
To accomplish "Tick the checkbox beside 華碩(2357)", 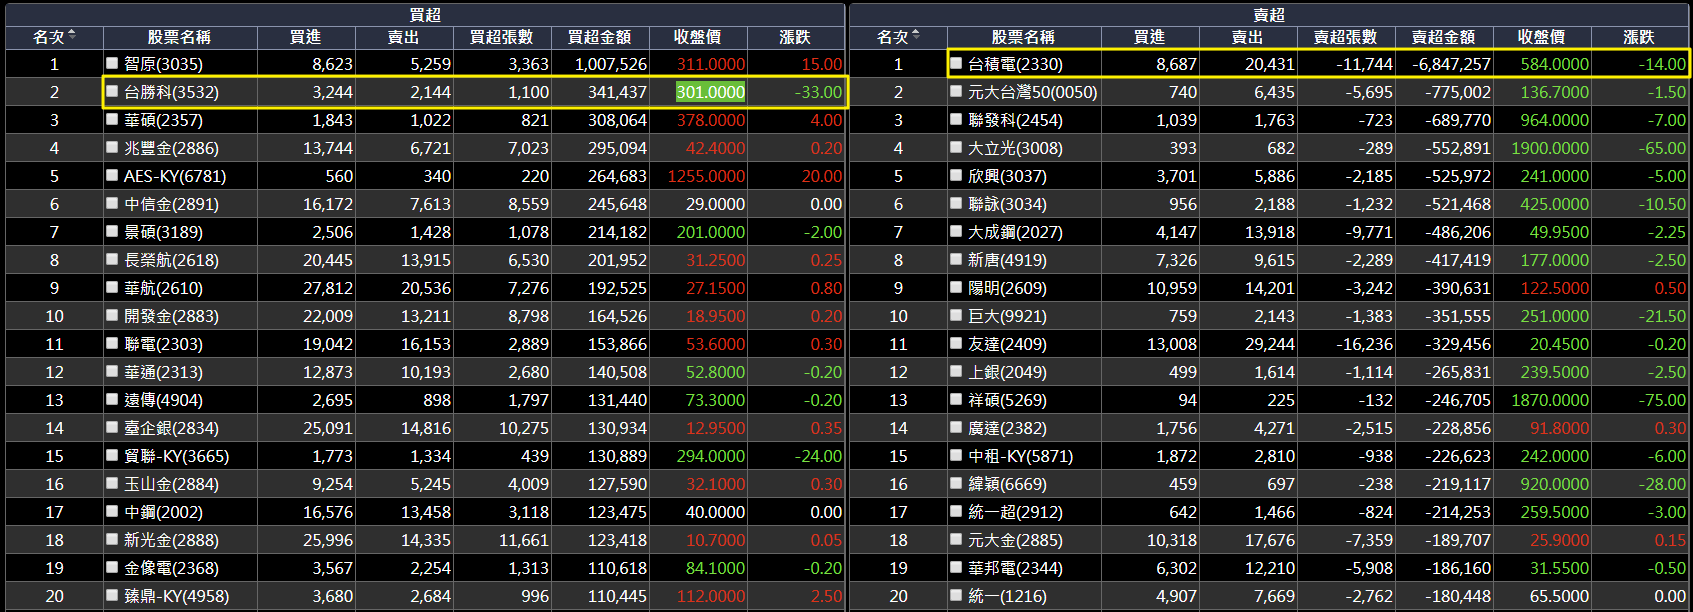I will coord(113,119).
